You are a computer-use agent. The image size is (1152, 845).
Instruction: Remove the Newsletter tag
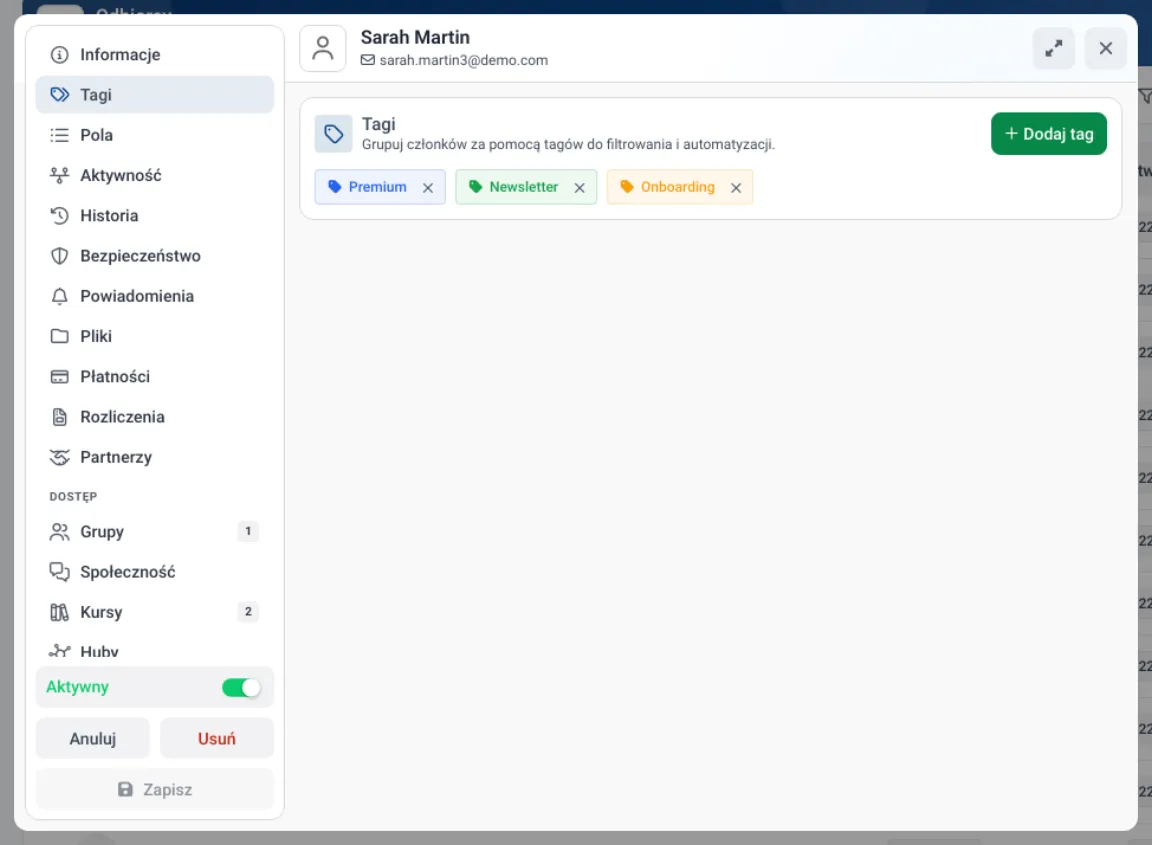tap(580, 187)
